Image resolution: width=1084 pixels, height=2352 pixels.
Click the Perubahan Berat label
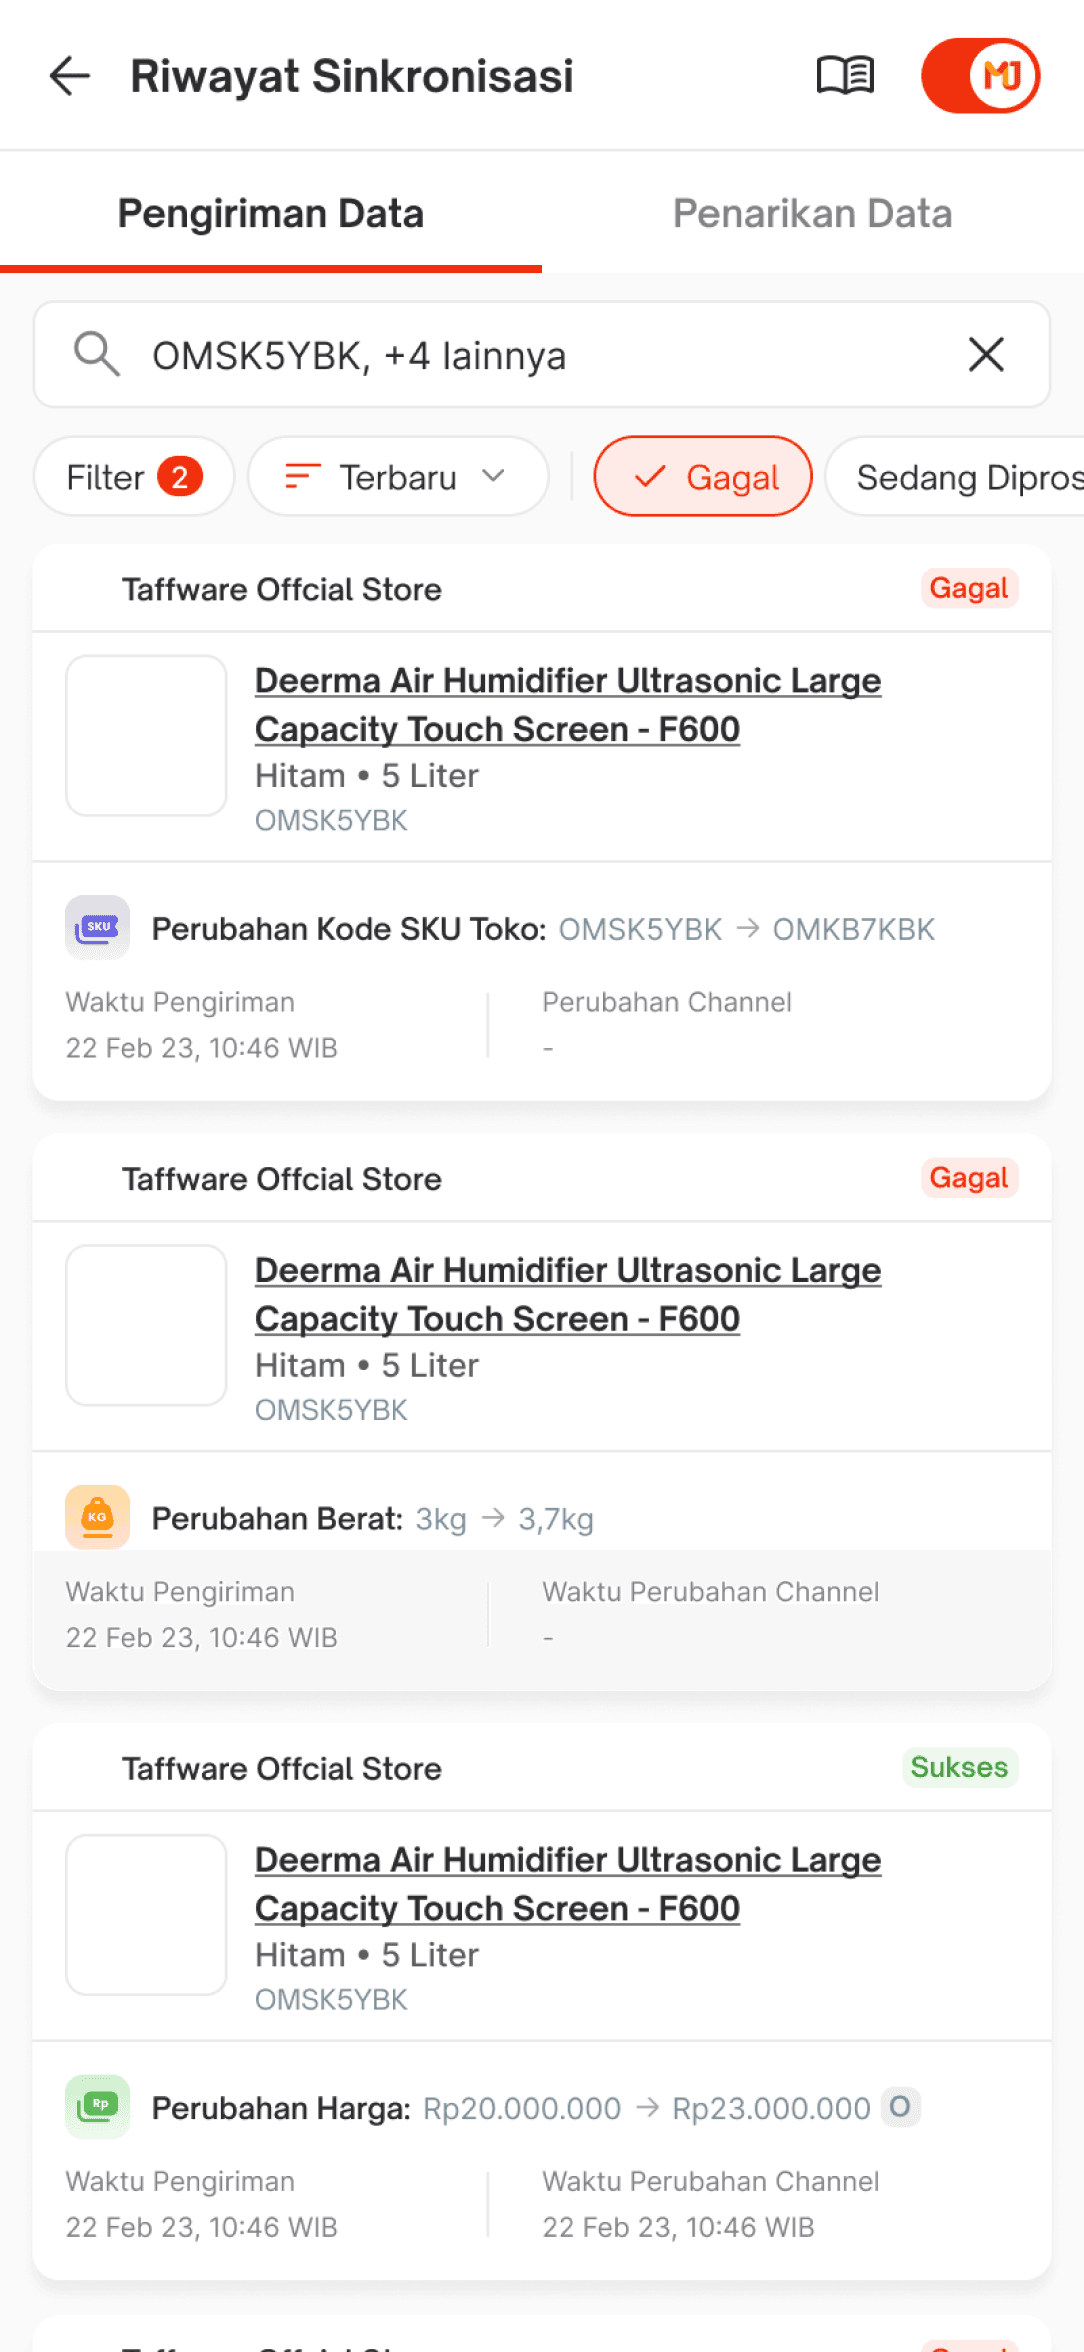(277, 1519)
